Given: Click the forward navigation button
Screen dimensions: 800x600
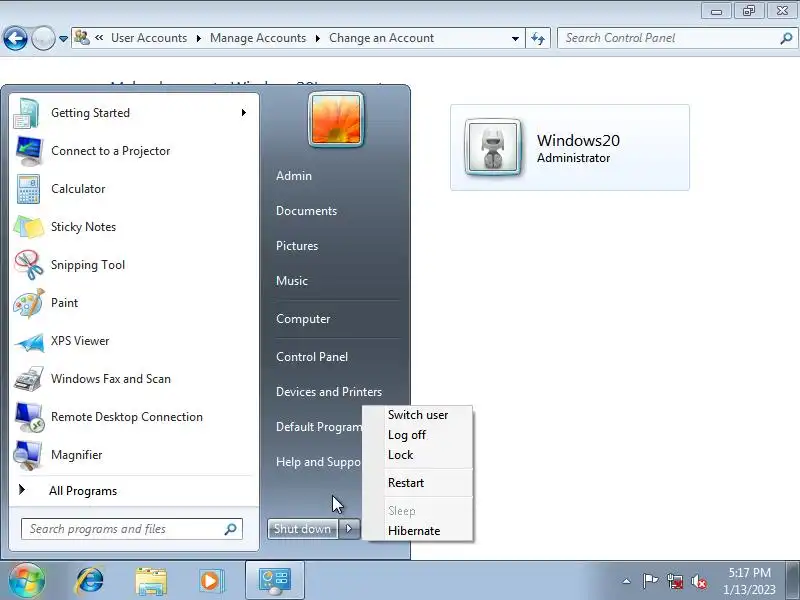Looking at the screenshot, I should (x=43, y=38).
